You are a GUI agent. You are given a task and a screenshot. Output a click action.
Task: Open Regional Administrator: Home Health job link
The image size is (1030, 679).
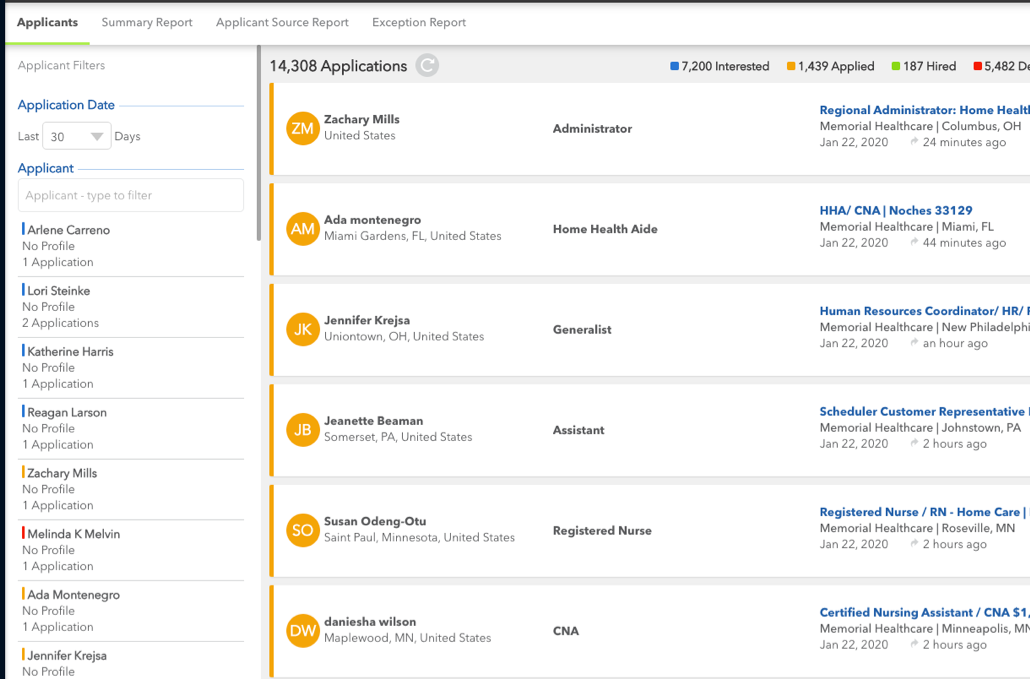click(924, 110)
